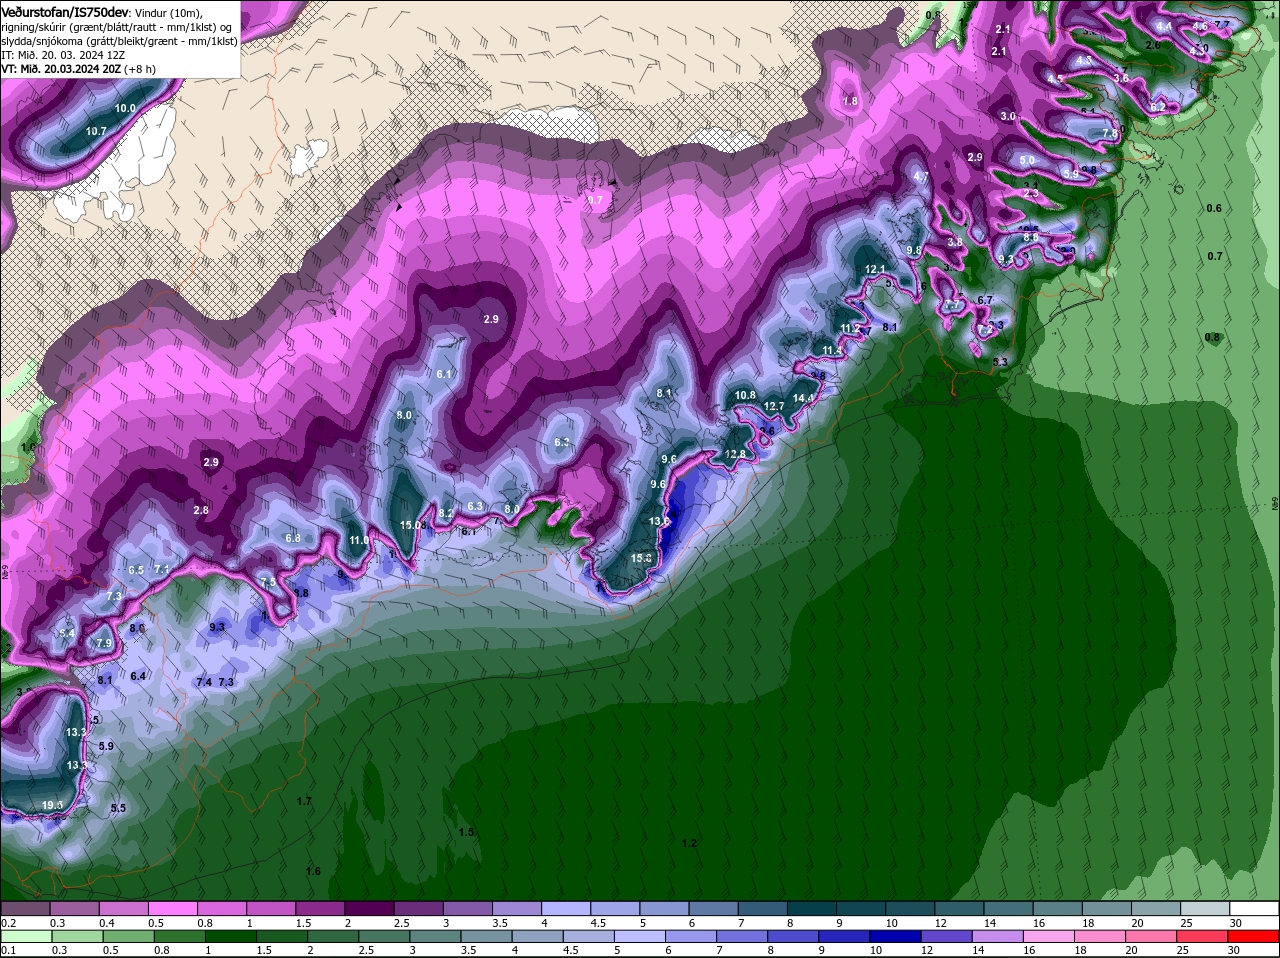Viewport: 1280px width, 958px height.
Task: Click the white swatch ending the snow scale
Action: 1255,908
